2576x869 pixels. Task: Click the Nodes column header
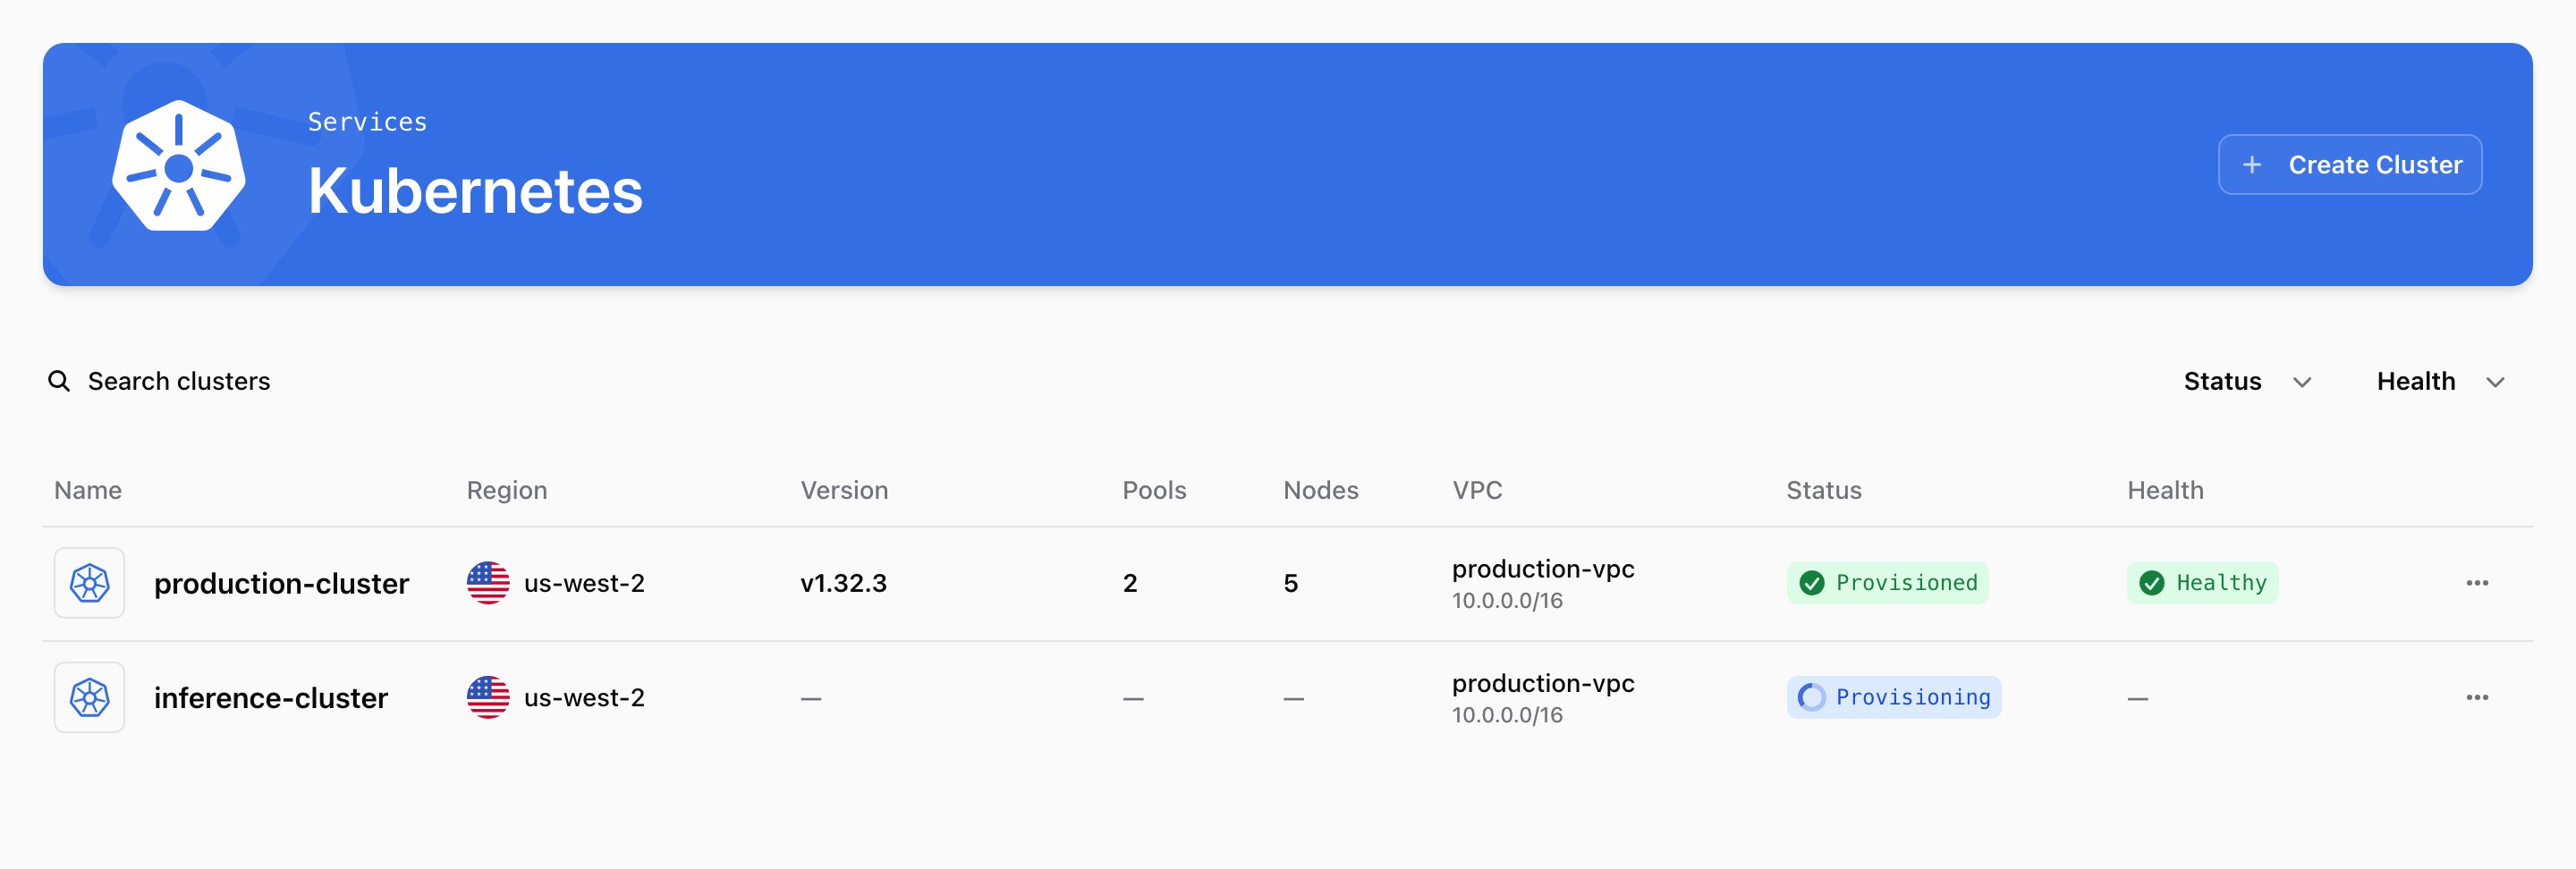point(1321,490)
